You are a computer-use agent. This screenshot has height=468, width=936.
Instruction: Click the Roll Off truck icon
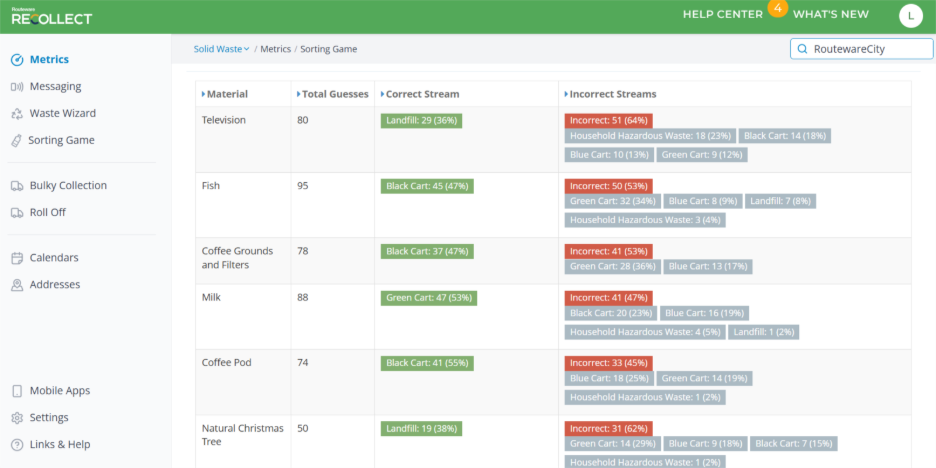pyautogui.click(x=17, y=213)
